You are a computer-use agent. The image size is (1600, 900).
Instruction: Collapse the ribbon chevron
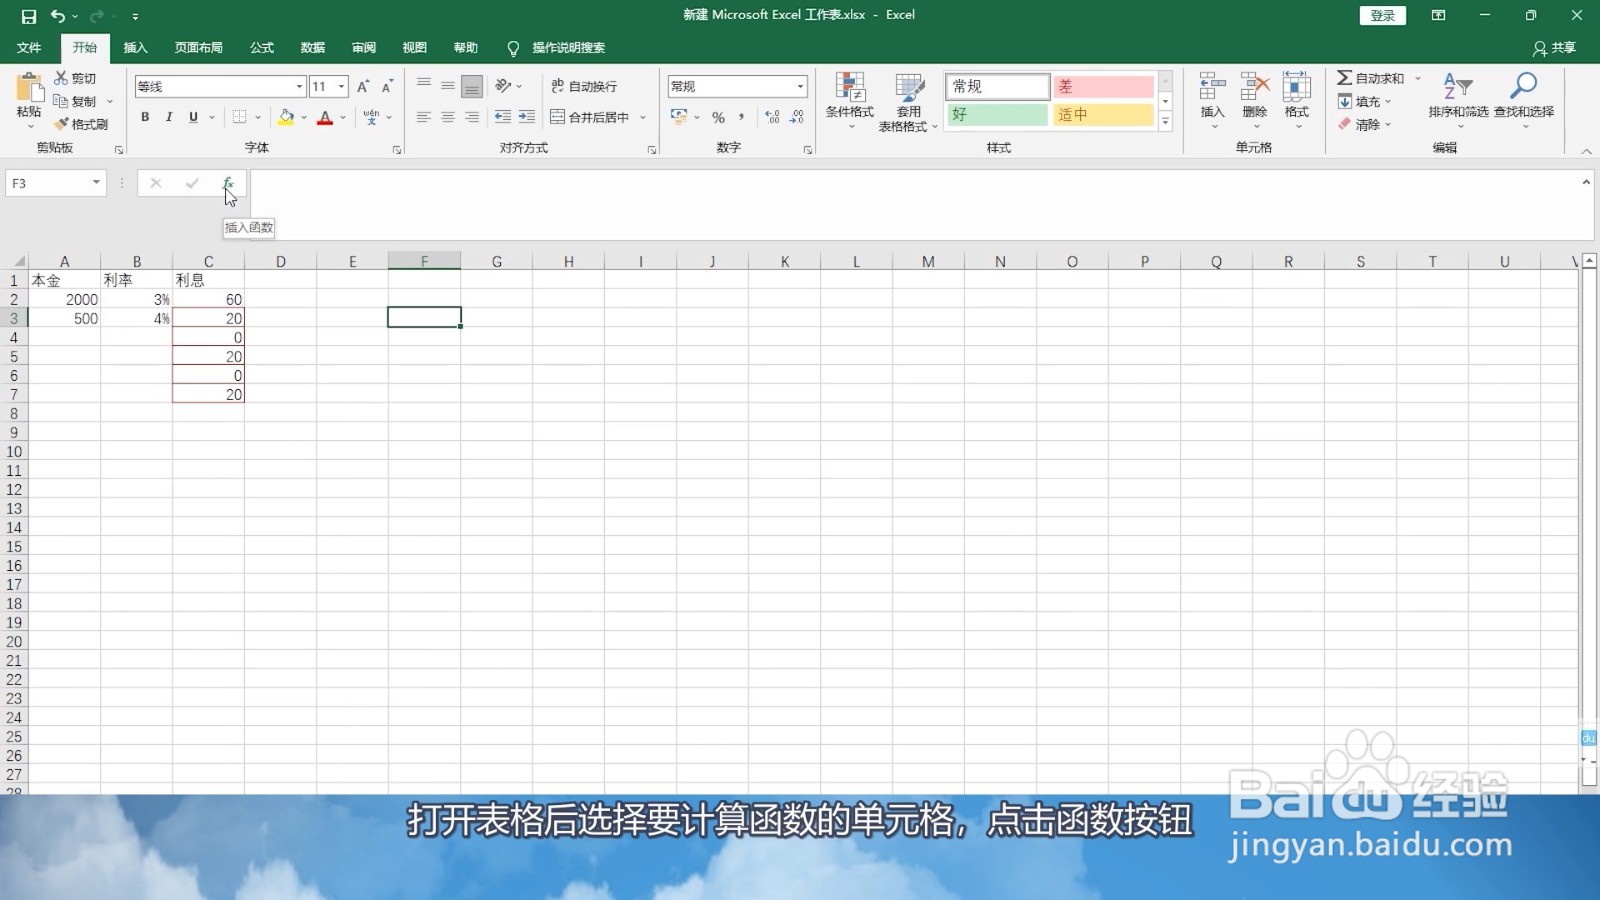1586,151
